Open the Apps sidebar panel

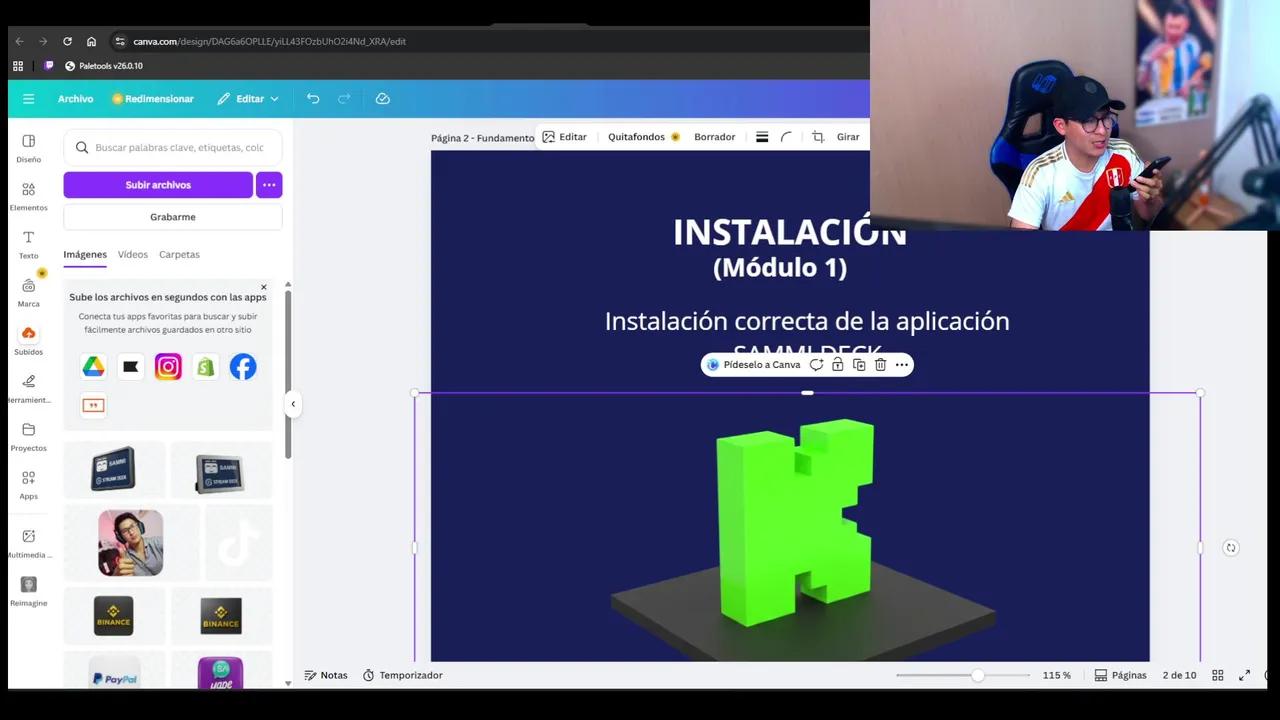click(28, 484)
